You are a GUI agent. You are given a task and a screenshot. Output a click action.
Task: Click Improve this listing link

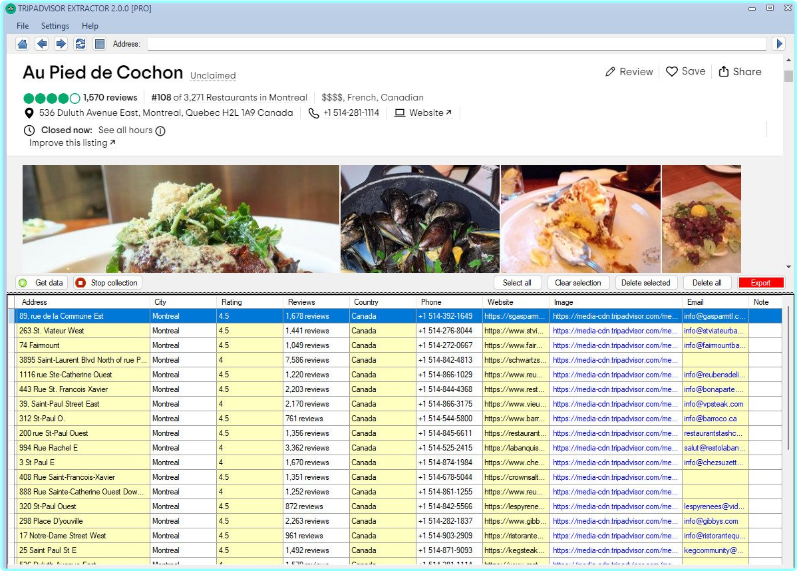click(72, 143)
